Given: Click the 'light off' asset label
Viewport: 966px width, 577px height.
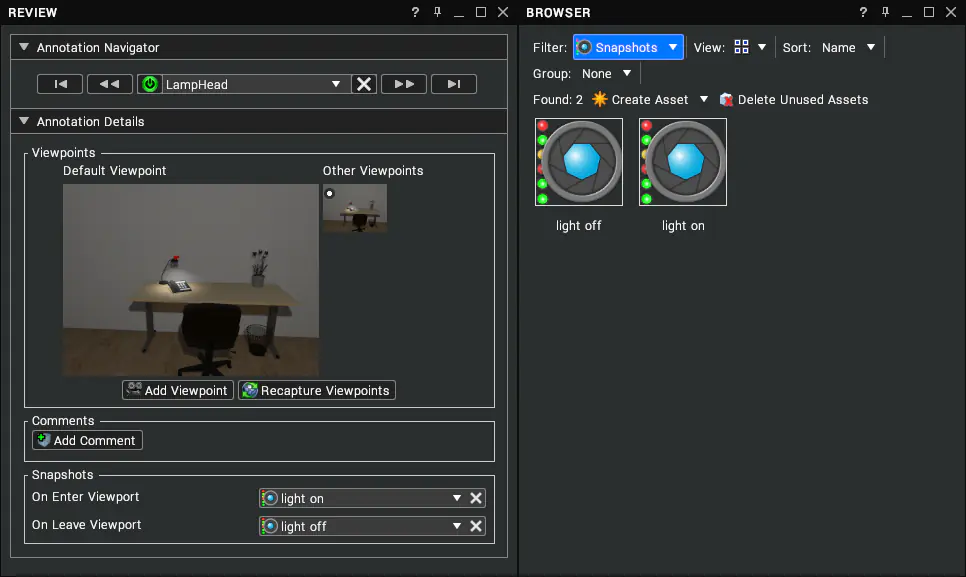Looking at the screenshot, I should pyautogui.click(x=578, y=225).
